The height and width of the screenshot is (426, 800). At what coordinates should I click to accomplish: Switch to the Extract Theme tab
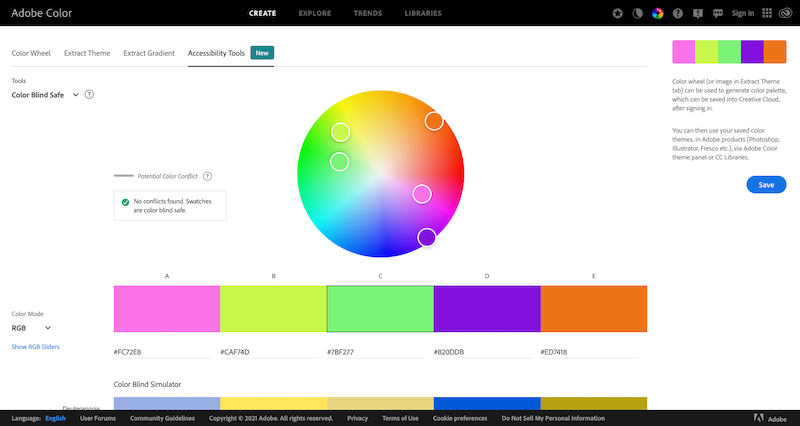pos(87,53)
